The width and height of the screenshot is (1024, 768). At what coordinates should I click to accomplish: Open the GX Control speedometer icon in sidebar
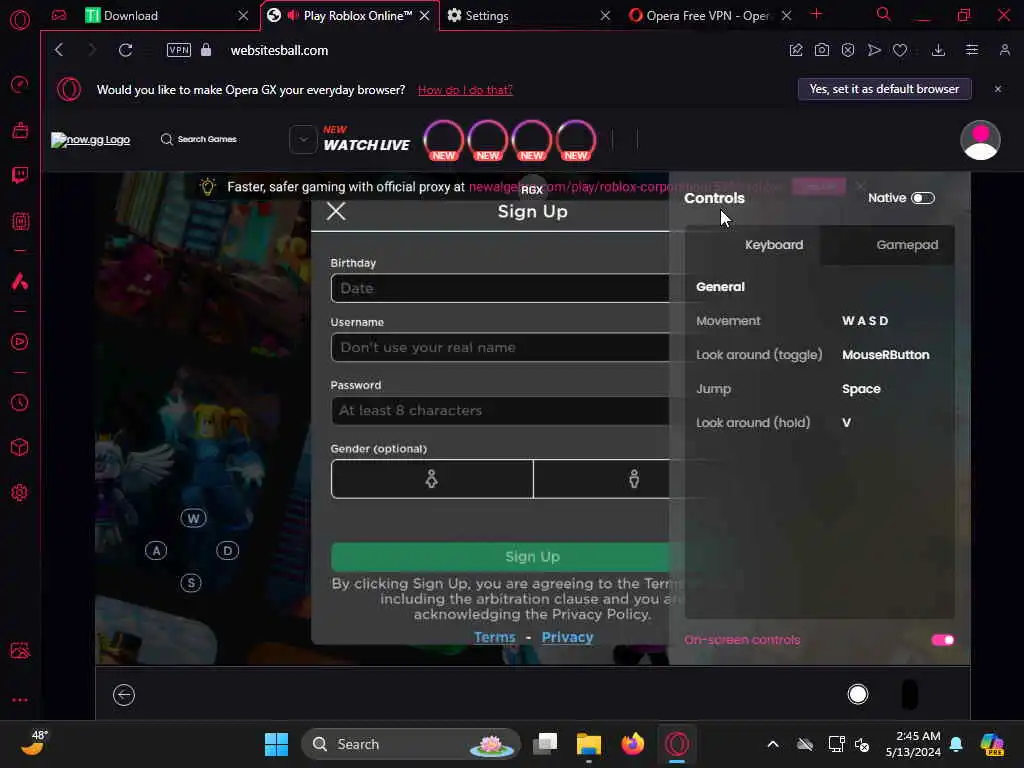(x=20, y=84)
